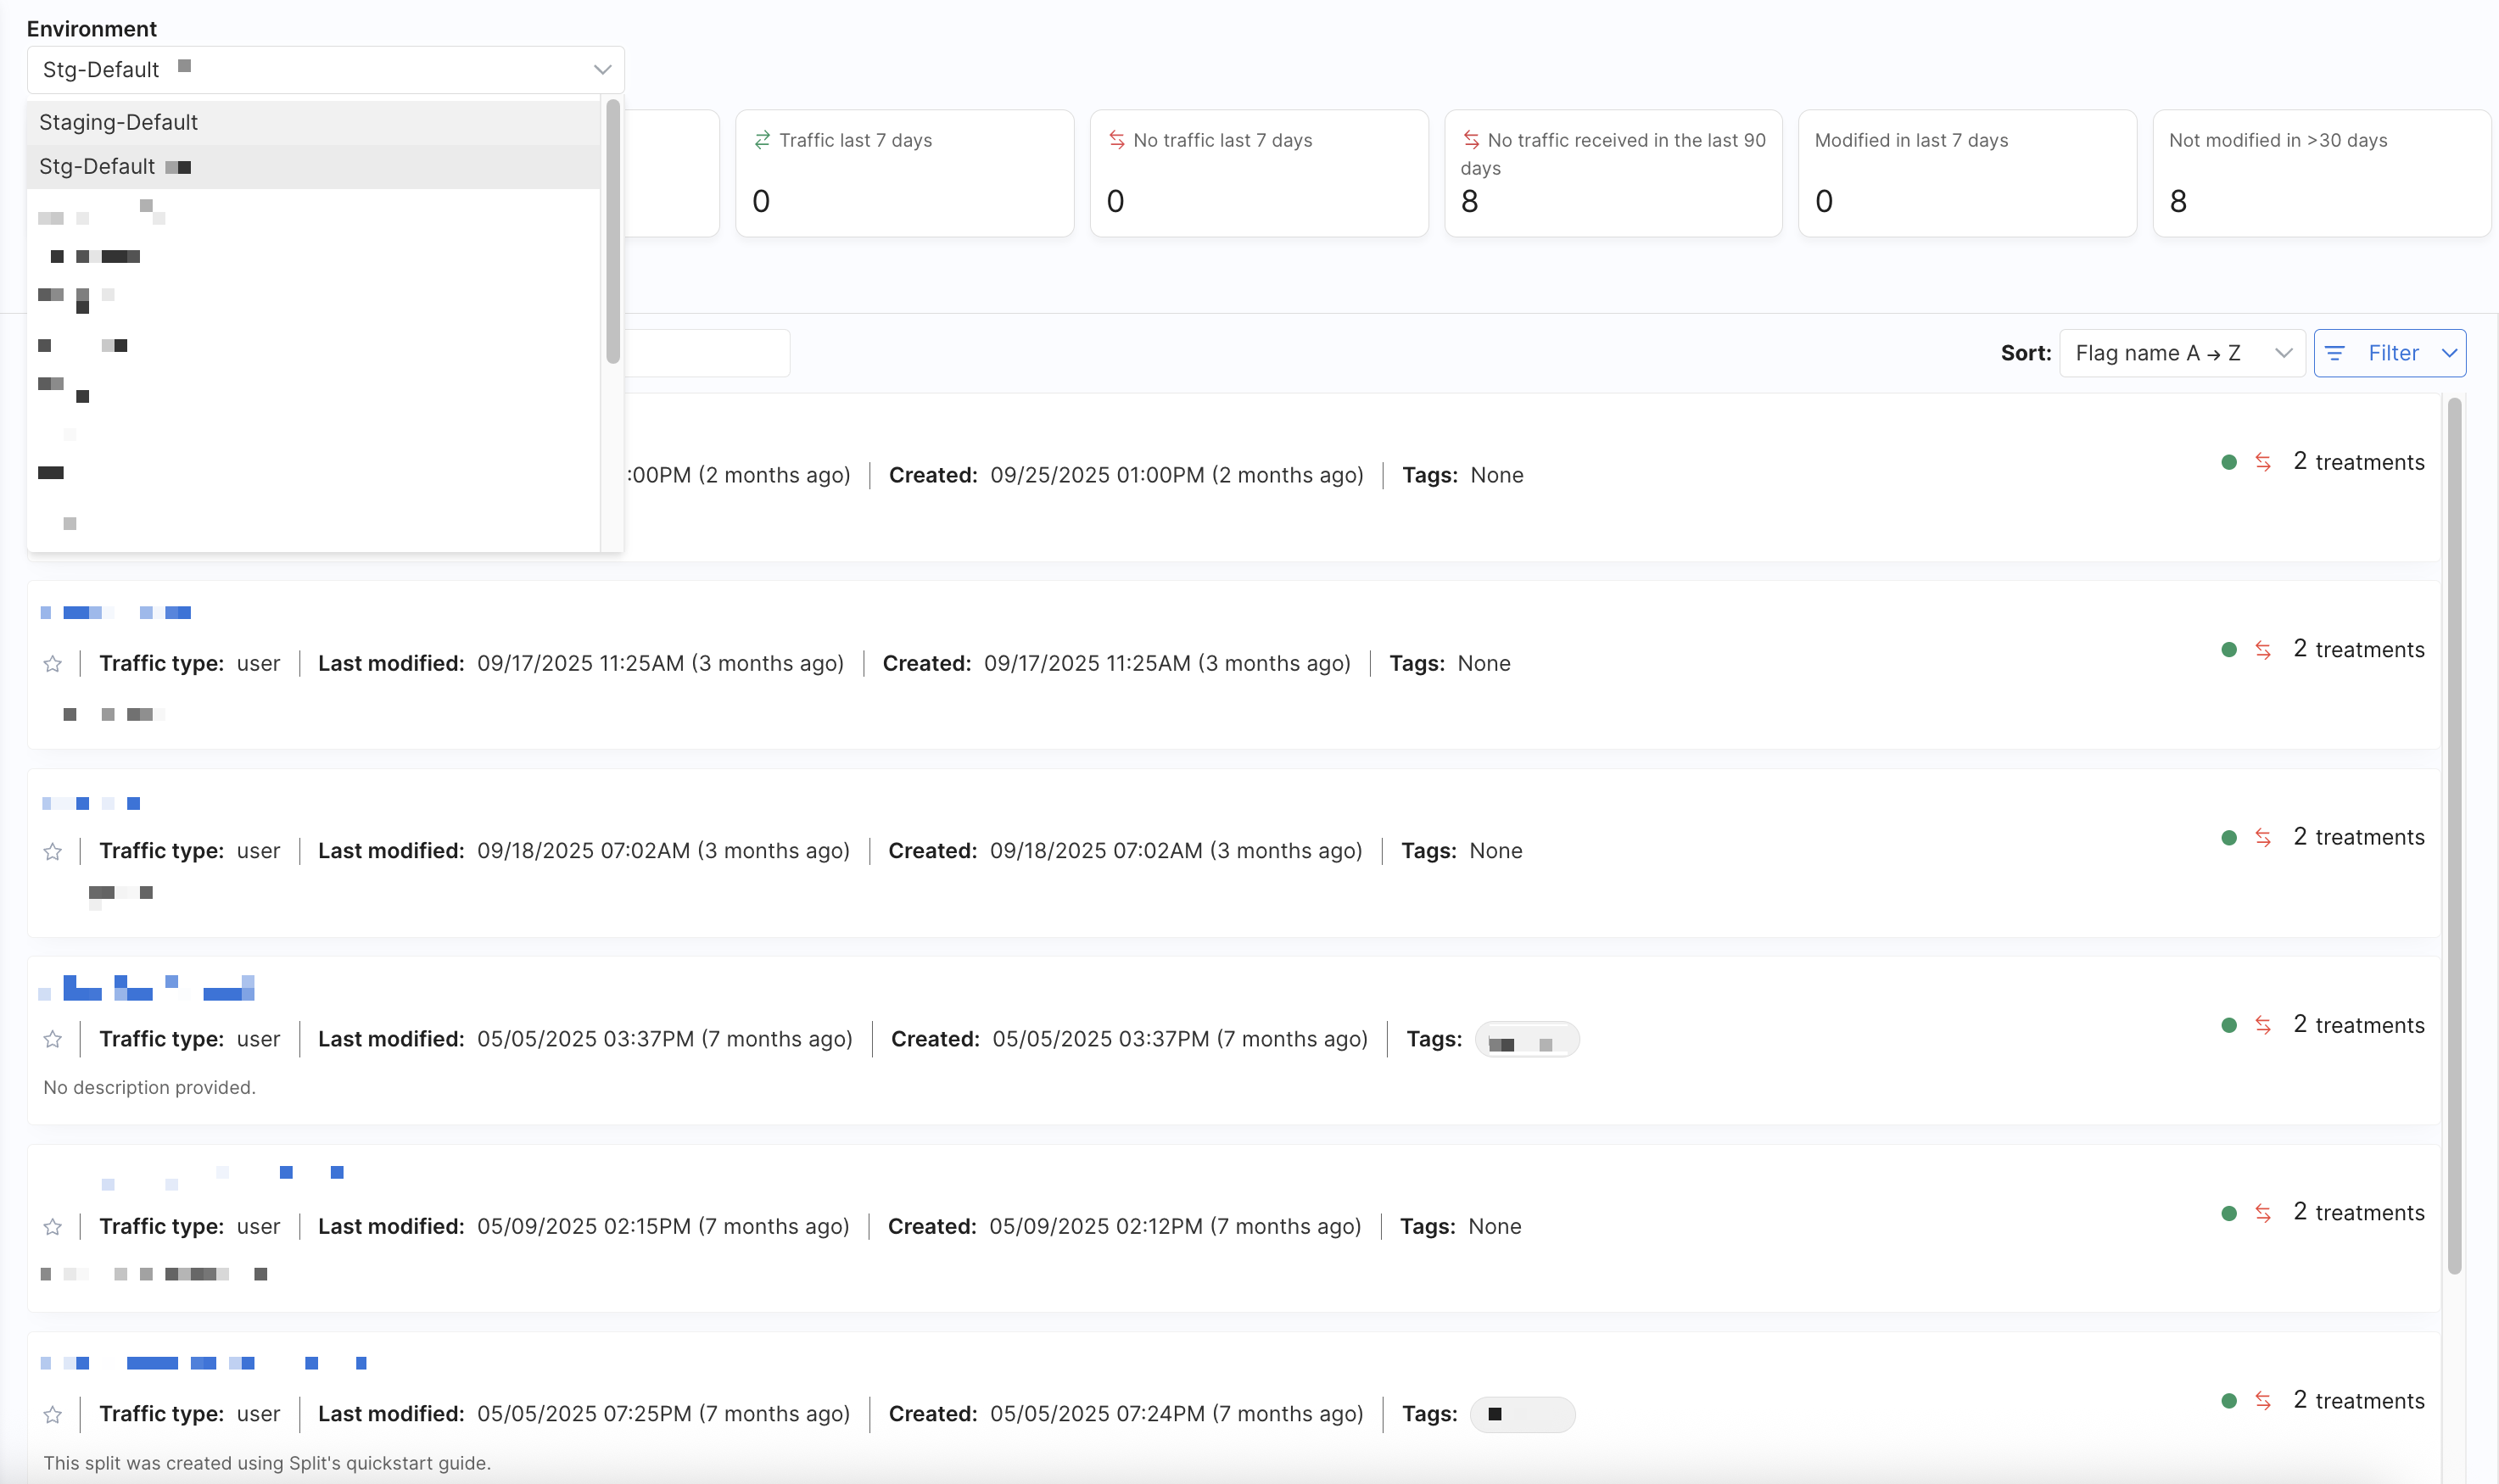2499x1484 pixels.
Task: Star the flag created 05/05/2025 07:24PM
Action: (53, 1415)
